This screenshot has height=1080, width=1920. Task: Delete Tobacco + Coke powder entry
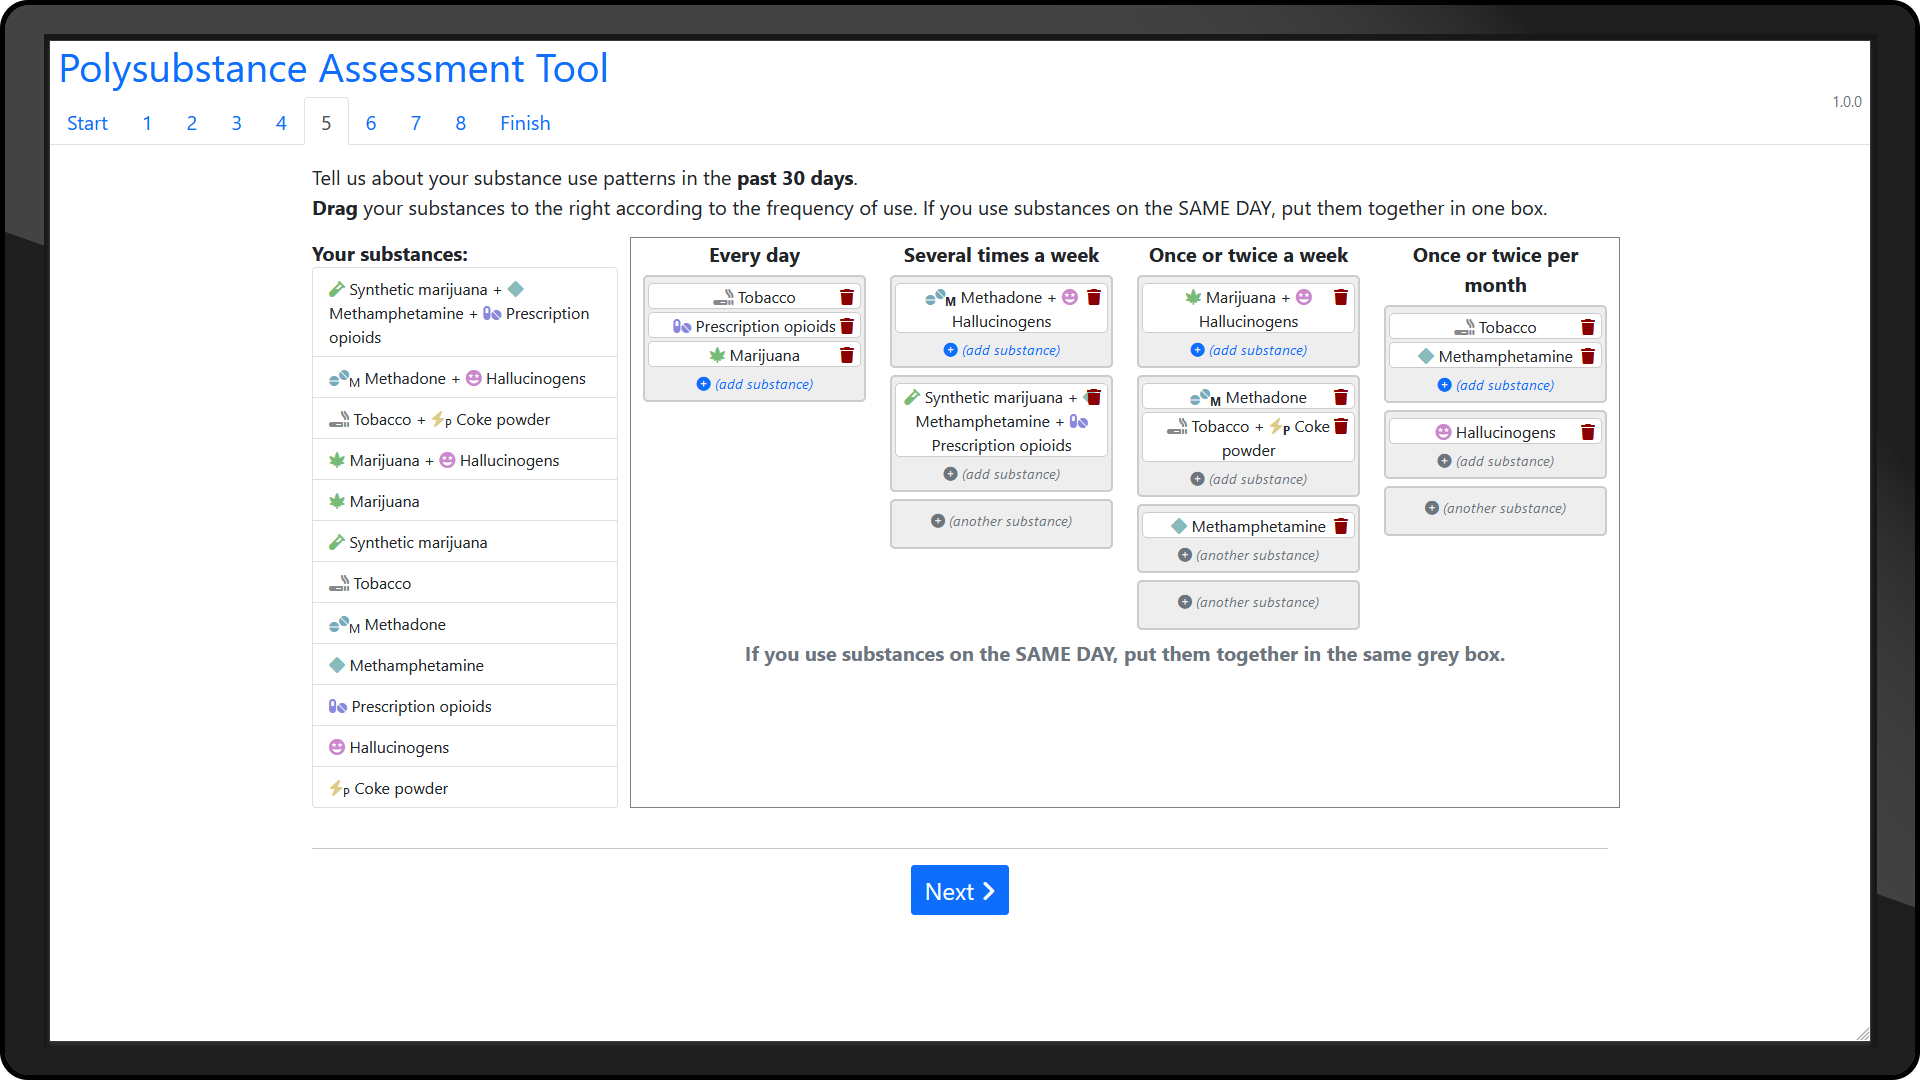coord(1341,426)
